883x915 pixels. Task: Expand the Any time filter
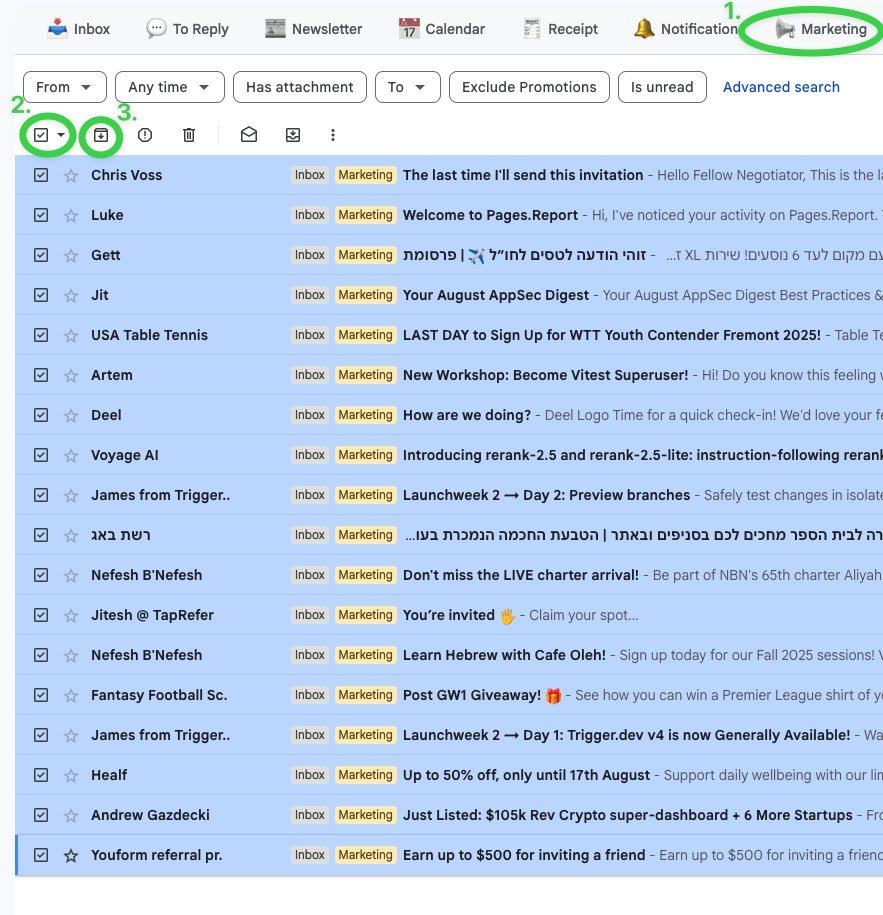pos(169,87)
